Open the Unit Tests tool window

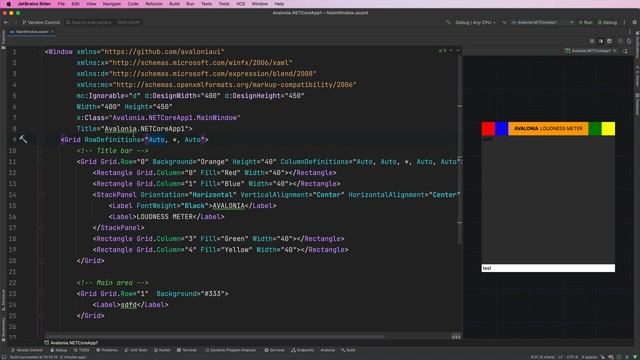click(136, 350)
